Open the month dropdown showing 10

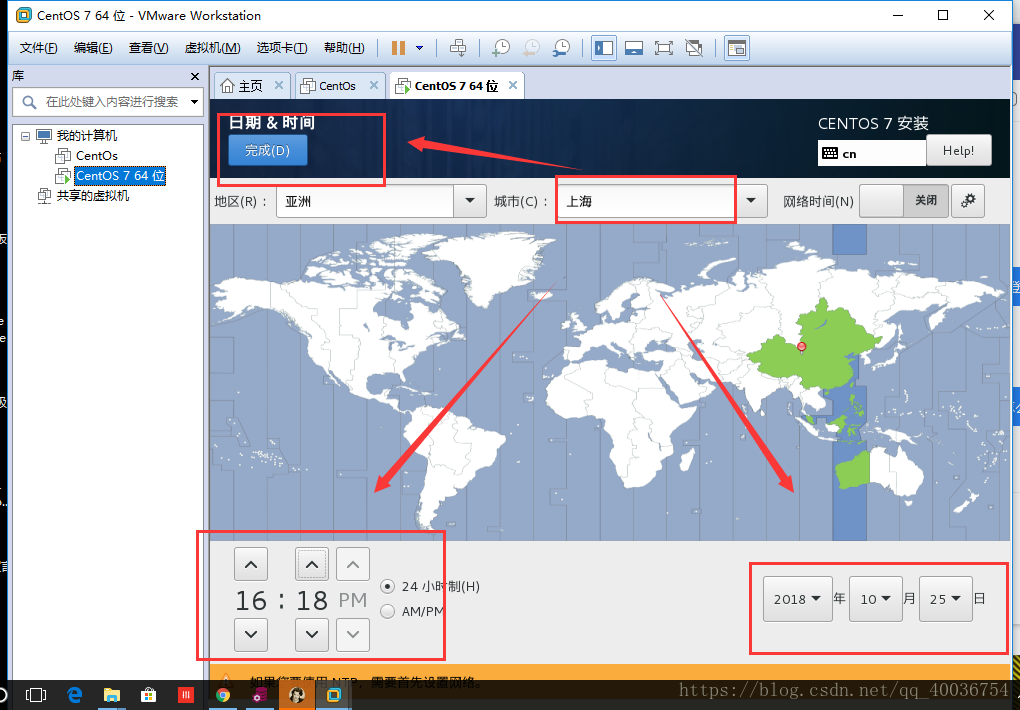click(x=876, y=599)
